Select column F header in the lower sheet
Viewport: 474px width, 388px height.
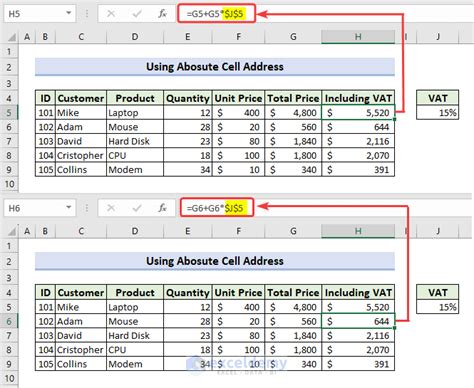click(238, 231)
